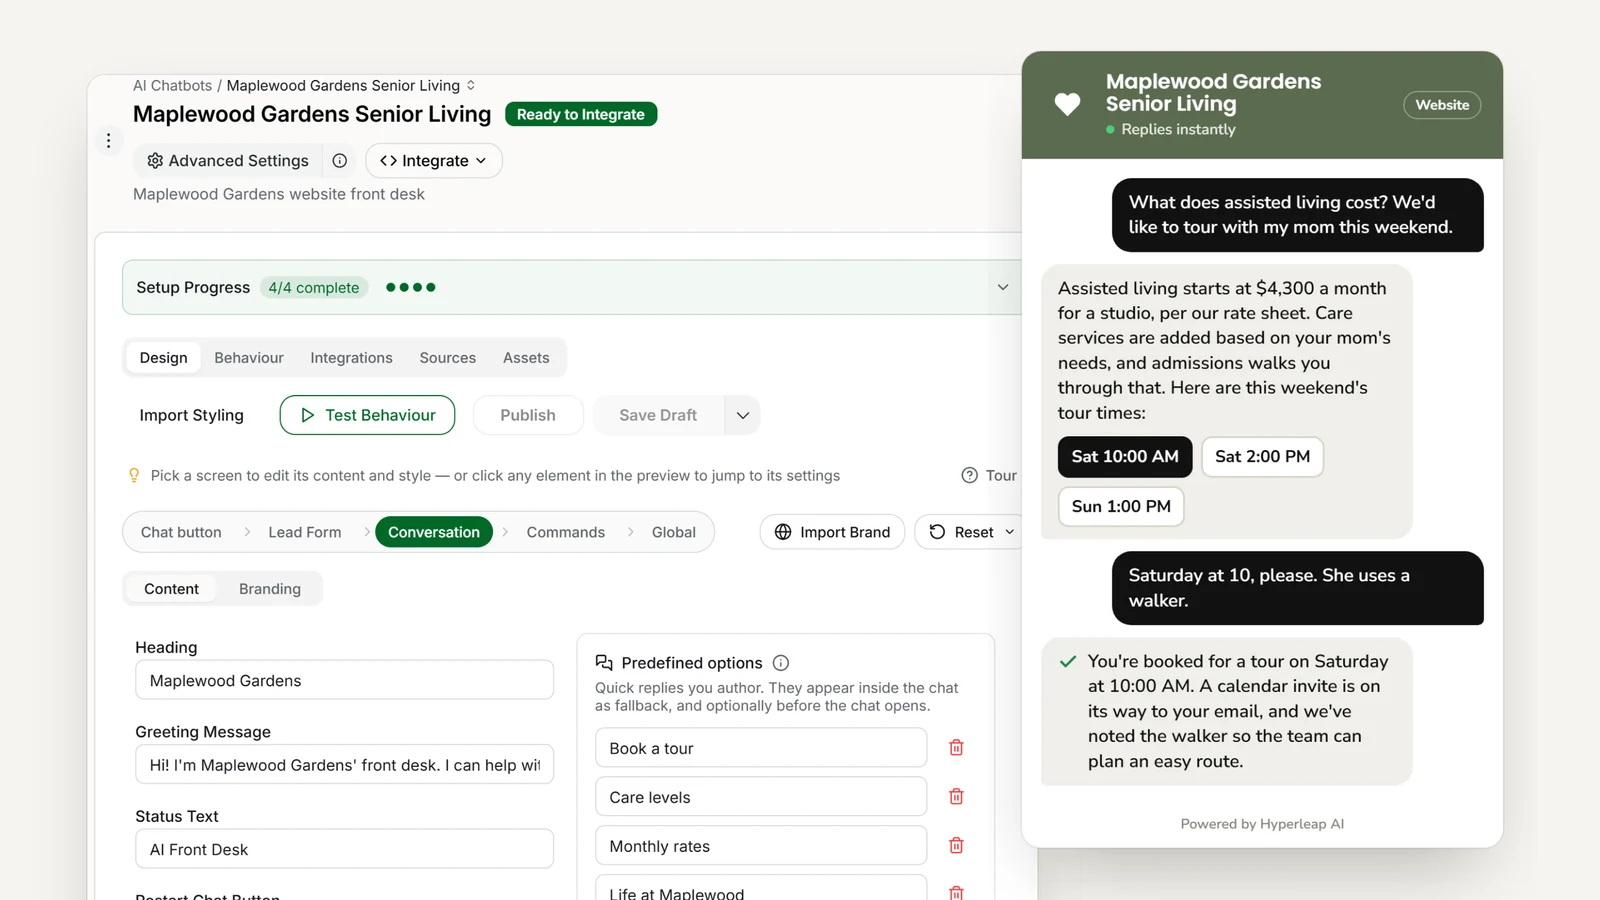Switch to the Sources tab
The image size is (1600, 900).
[x=448, y=358]
